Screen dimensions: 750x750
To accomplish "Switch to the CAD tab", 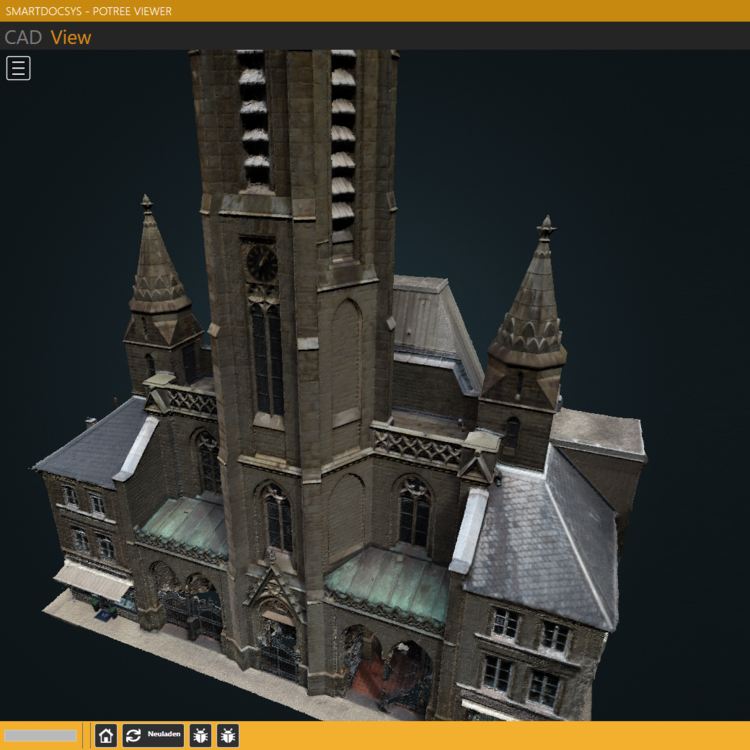I will pos(23,38).
